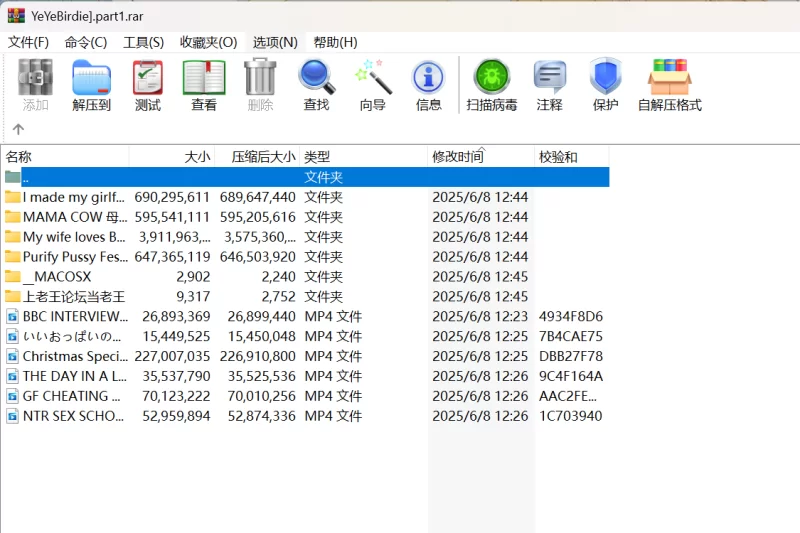Sort by the 名称 column header

[65, 157]
